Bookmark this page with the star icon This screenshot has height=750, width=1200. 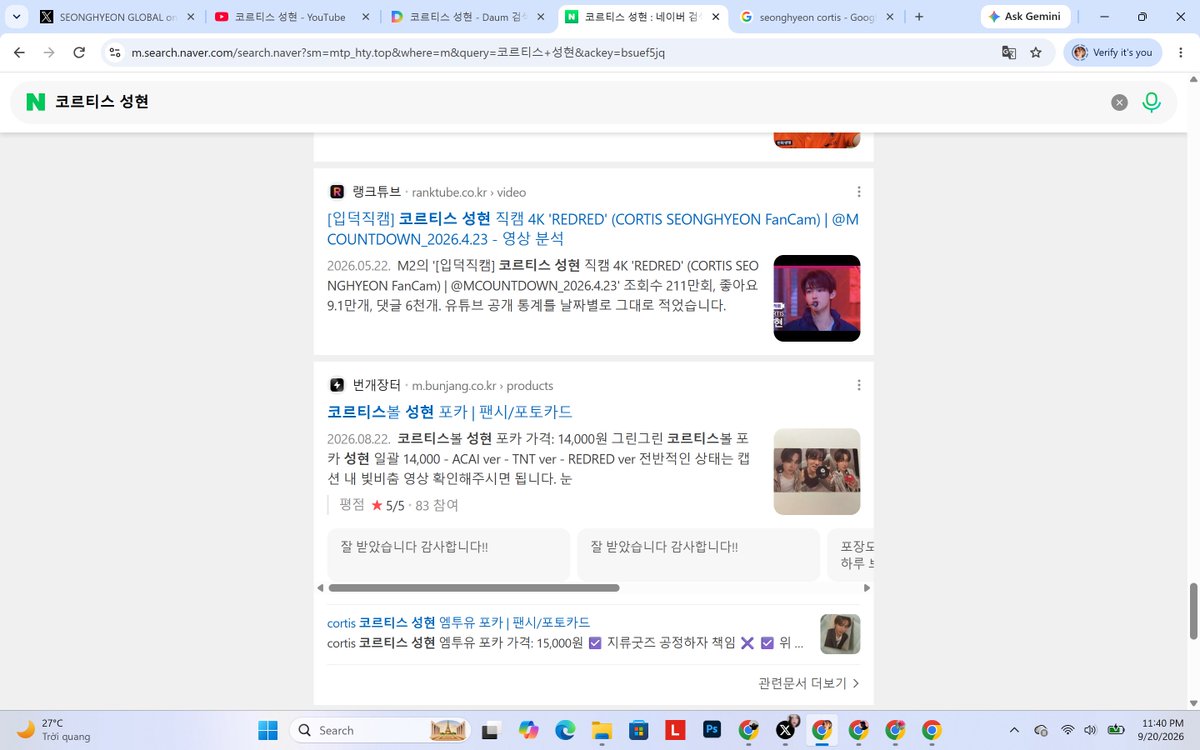1036,52
